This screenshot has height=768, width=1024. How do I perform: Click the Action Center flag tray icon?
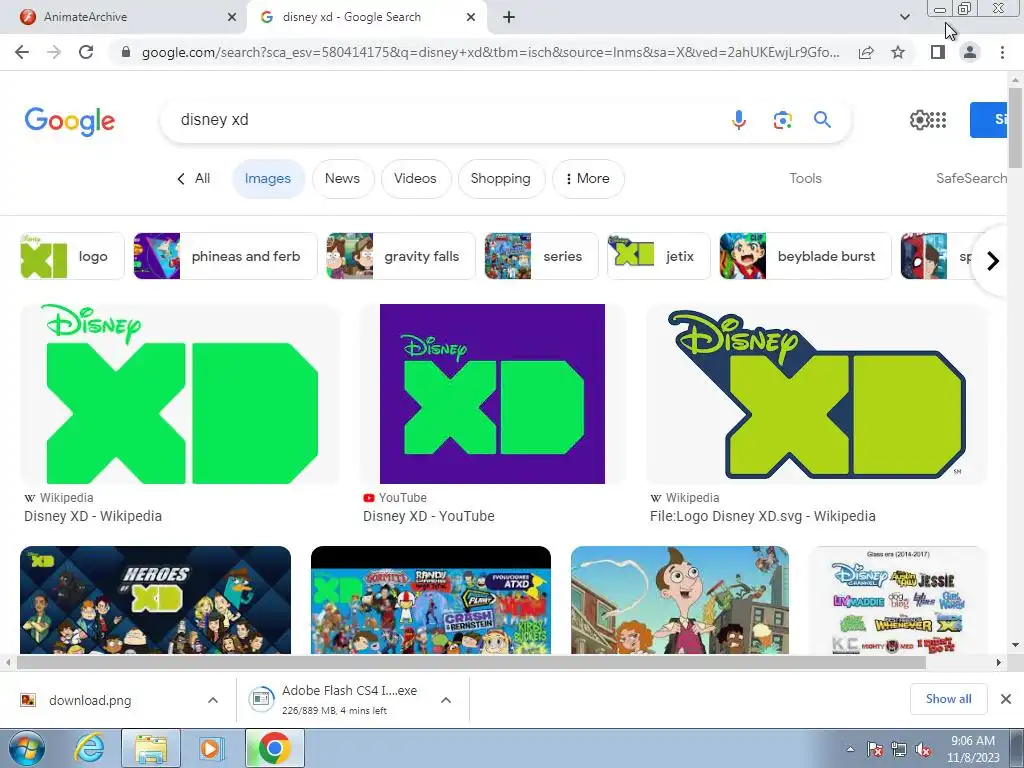(875, 750)
